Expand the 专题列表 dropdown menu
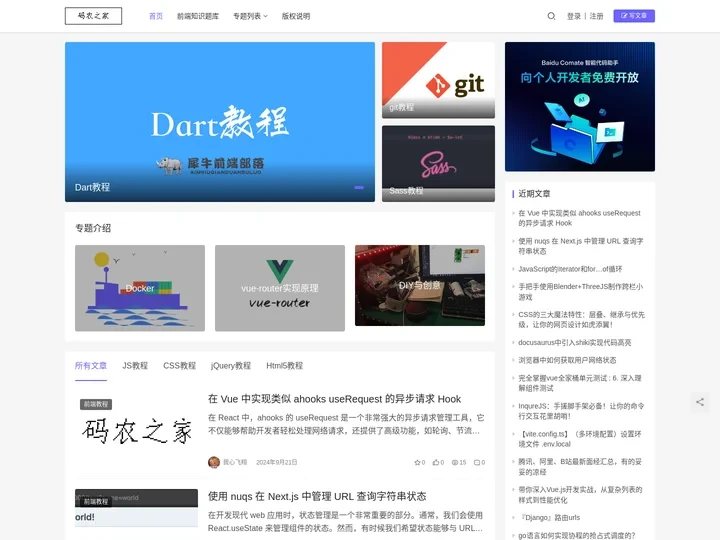The image size is (720, 540). coord(250,16)
